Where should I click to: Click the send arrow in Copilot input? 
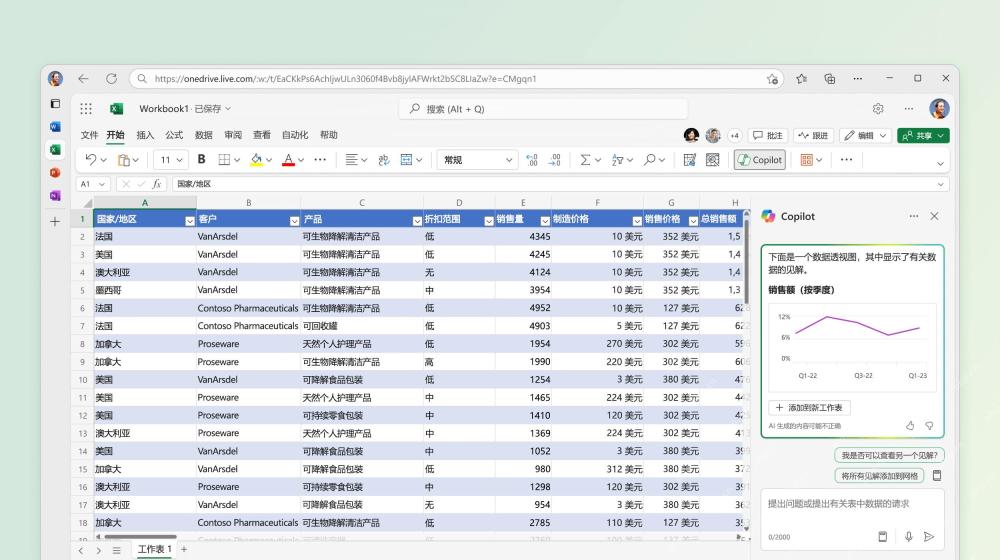coord(929,536)
